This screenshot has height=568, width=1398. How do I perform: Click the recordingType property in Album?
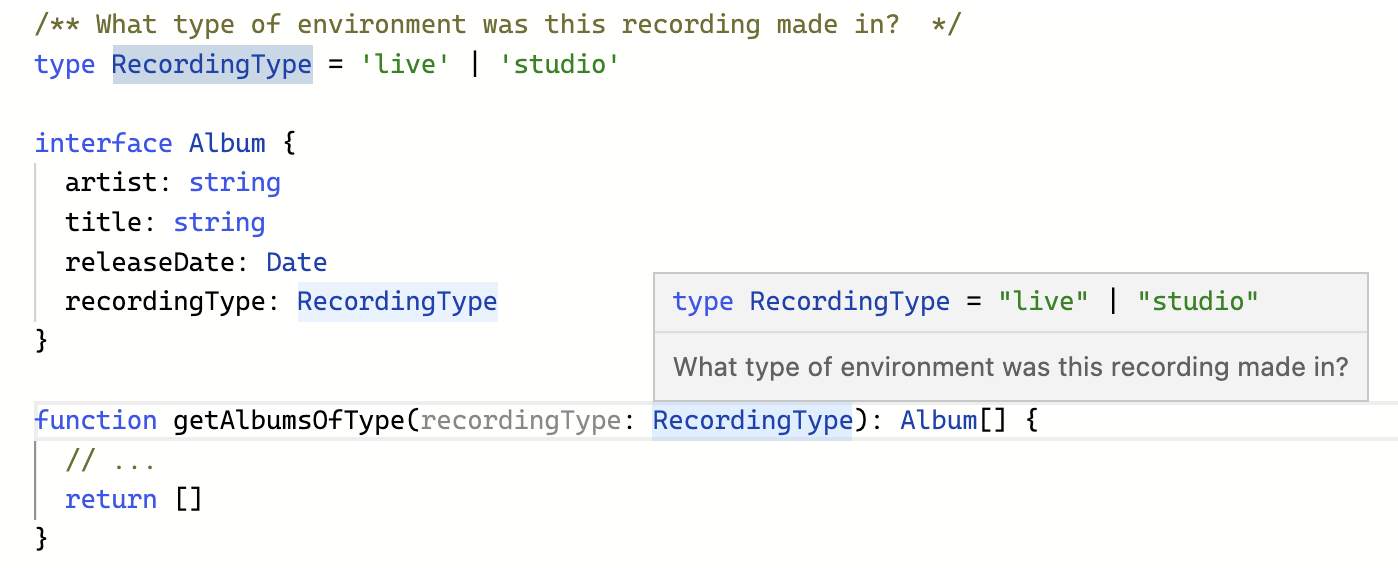tap(165, 301)
